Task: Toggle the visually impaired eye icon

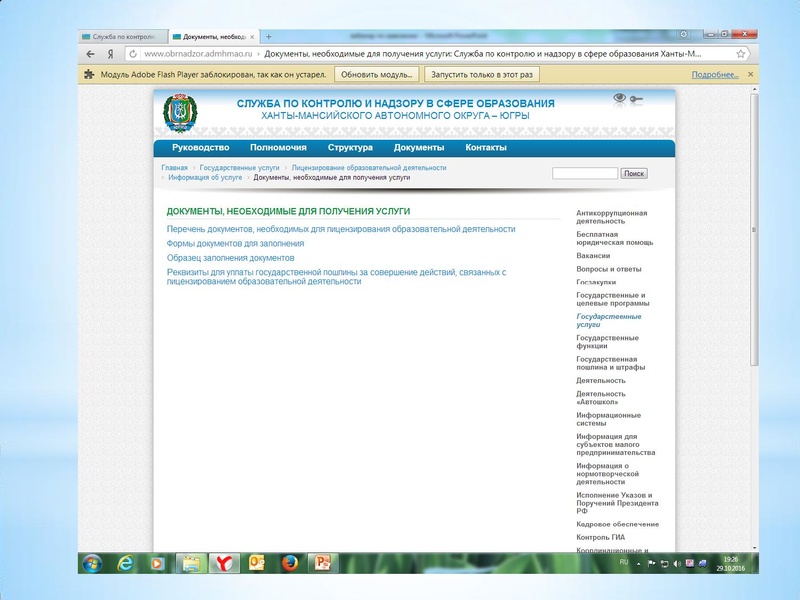Action: 620,98
